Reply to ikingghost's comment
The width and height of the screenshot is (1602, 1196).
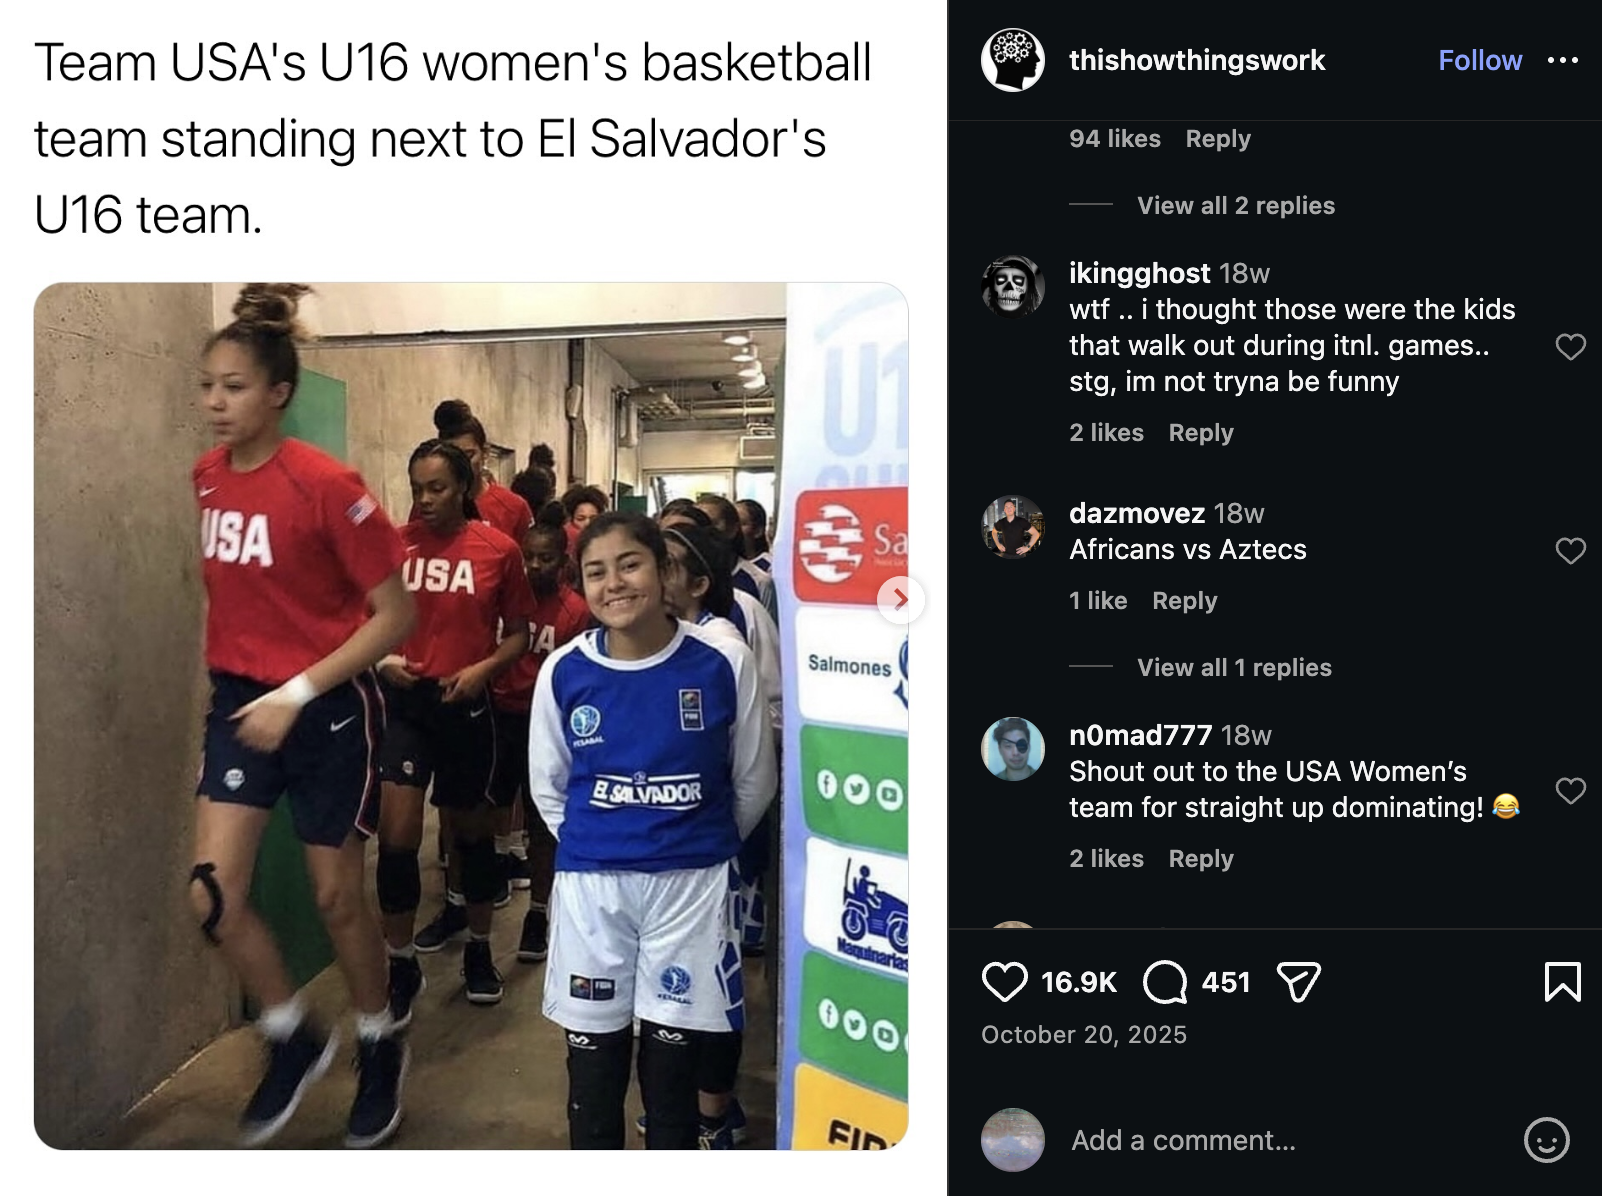pyautogui.click(x=1201, y=432)
